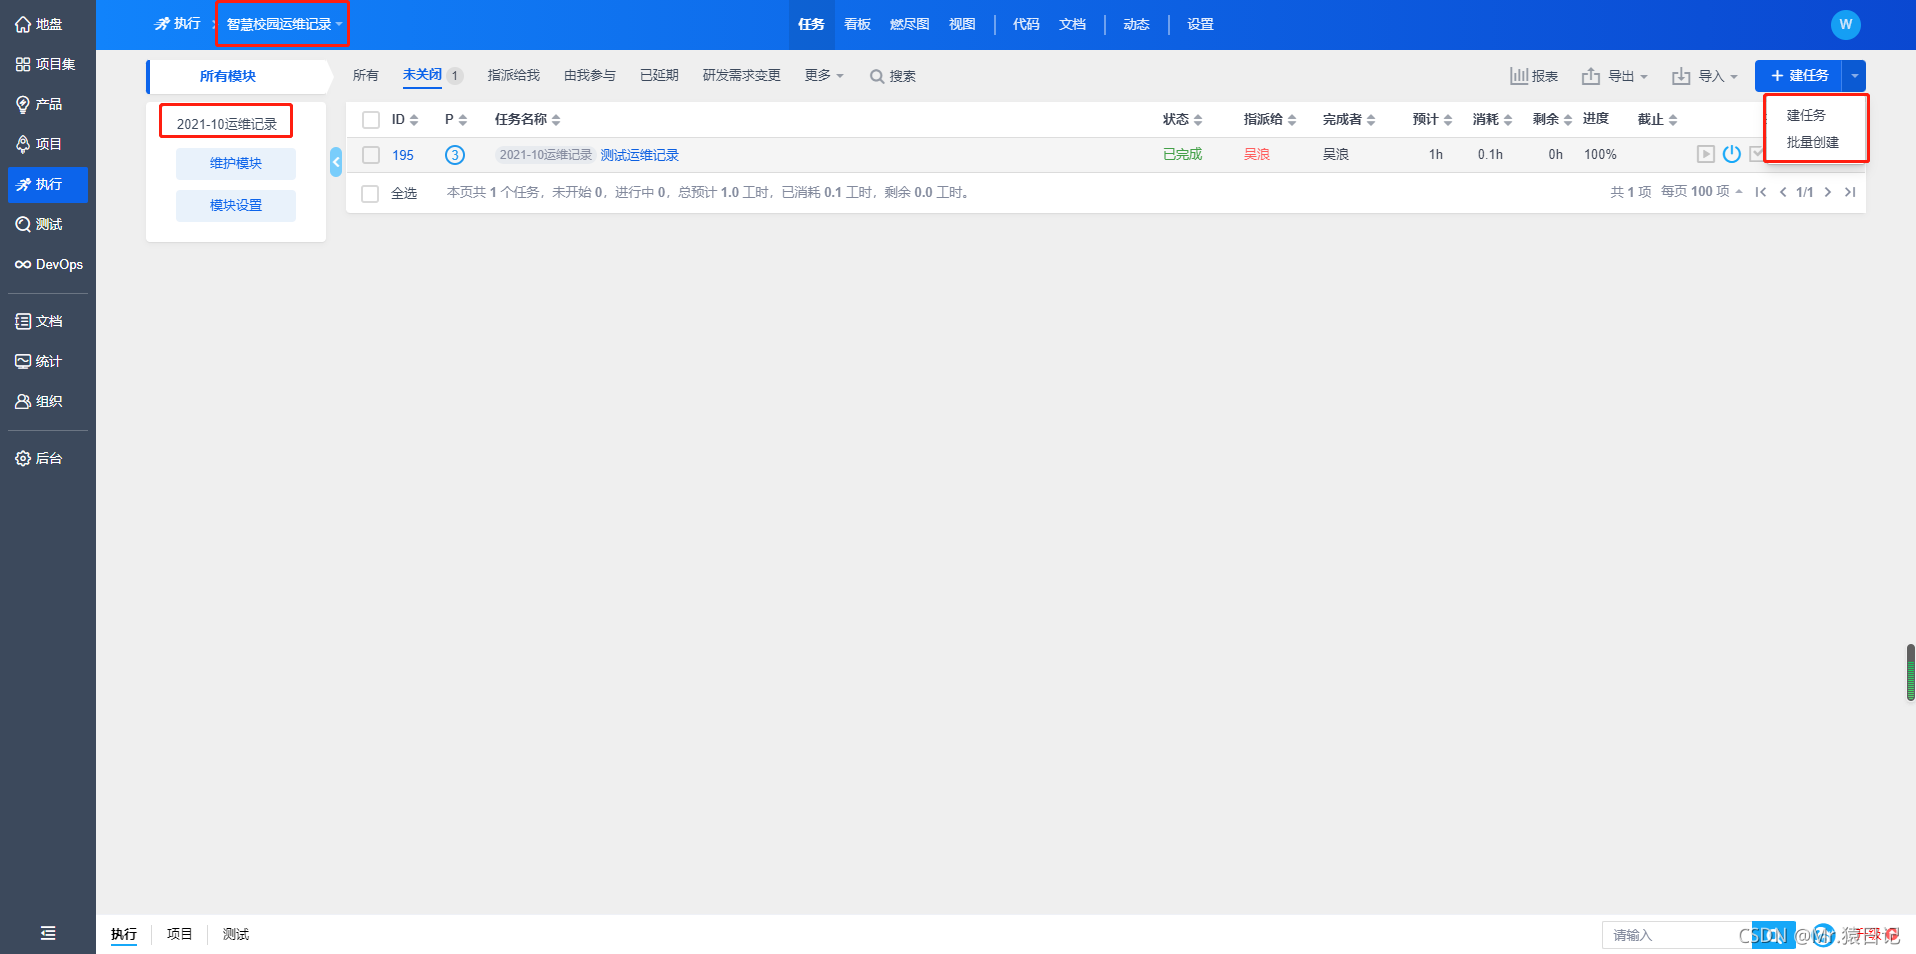The width and height of the screenshot is (1916, 954).
Task: Choose 批量创建 from the dropdown menu
Action: (1813, 142)
